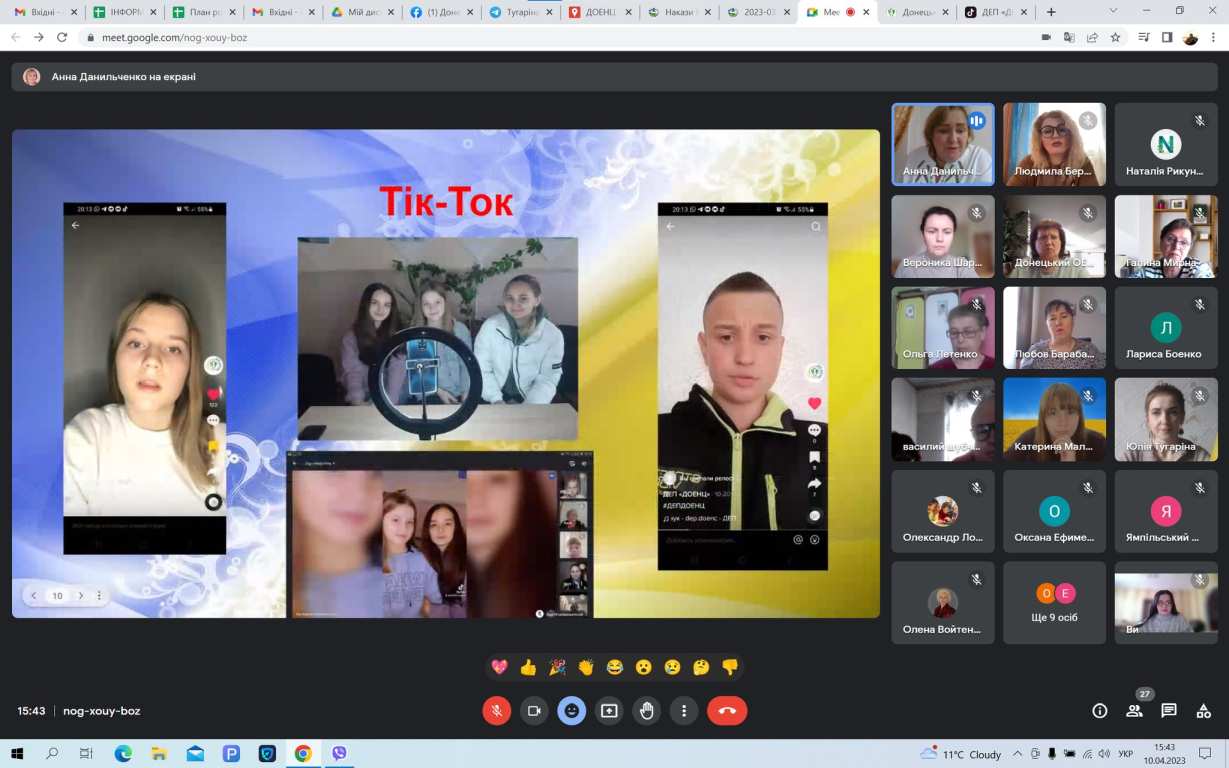Start presenting your screen
Viewport: 1229px width, 768px height.
[x=609, y=711]
